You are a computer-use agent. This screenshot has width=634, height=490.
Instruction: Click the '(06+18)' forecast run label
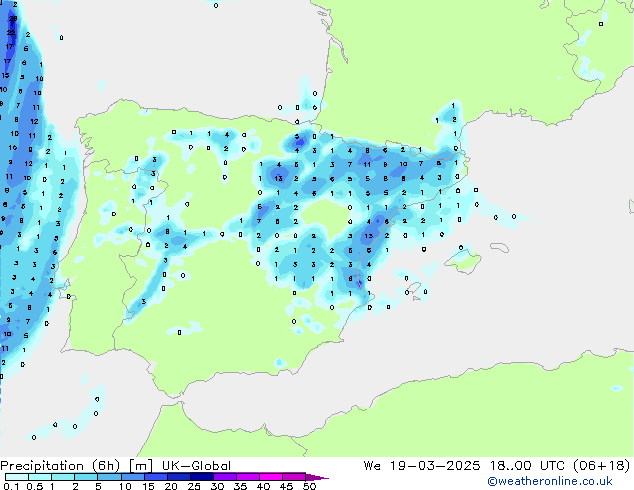[x=602, y=466]
